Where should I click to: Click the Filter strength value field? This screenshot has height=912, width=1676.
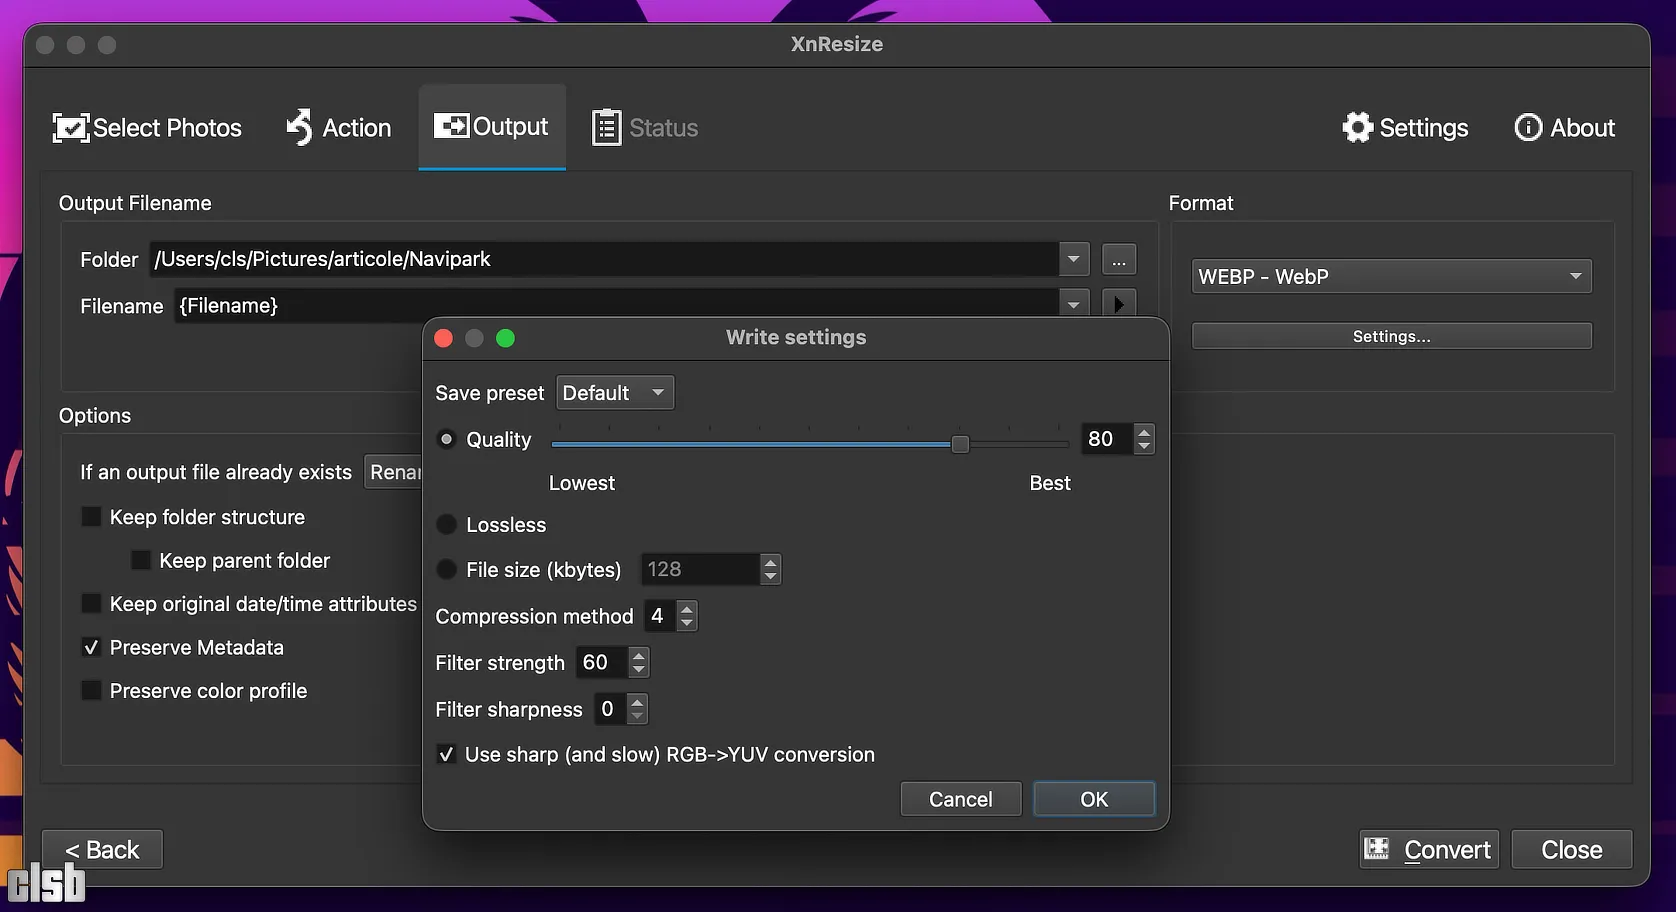pos(601,663)
